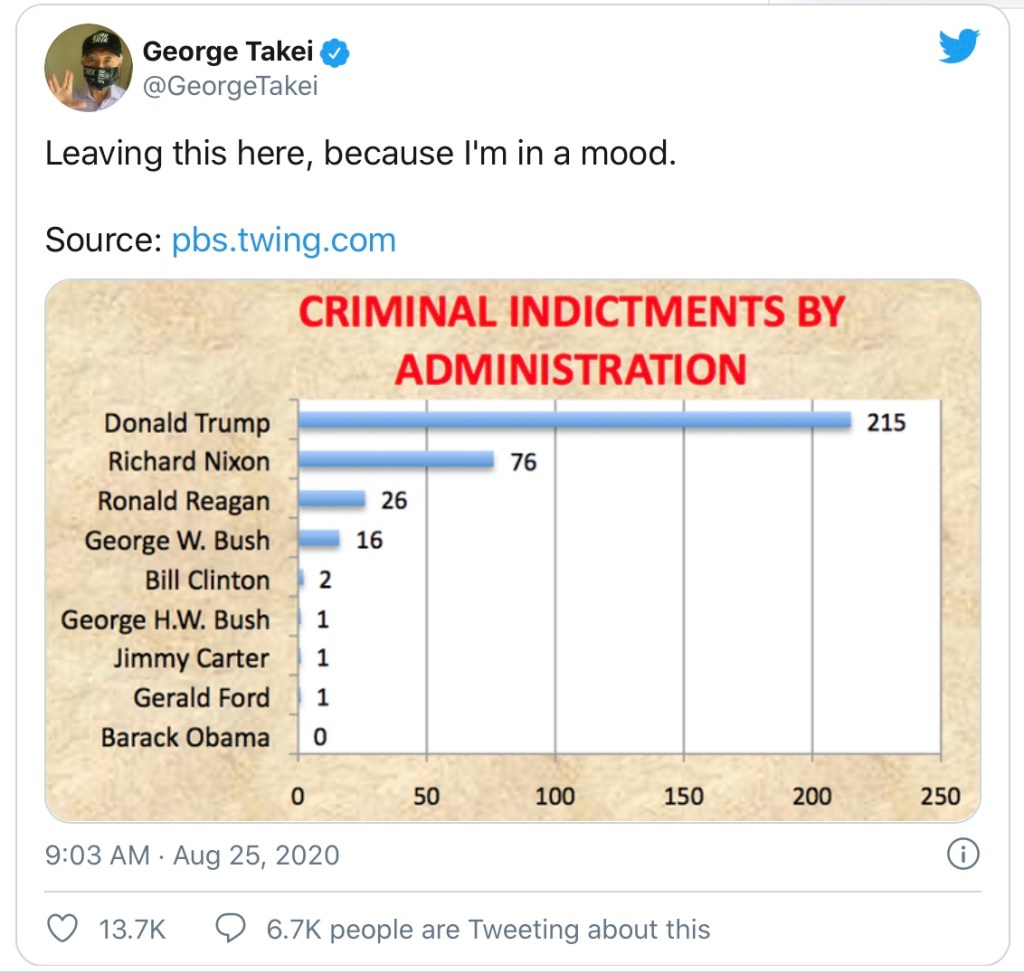Click the tweet text "Leaving this here"
The height and width of the screenshot is (973, 1024).
pos(179,154)
